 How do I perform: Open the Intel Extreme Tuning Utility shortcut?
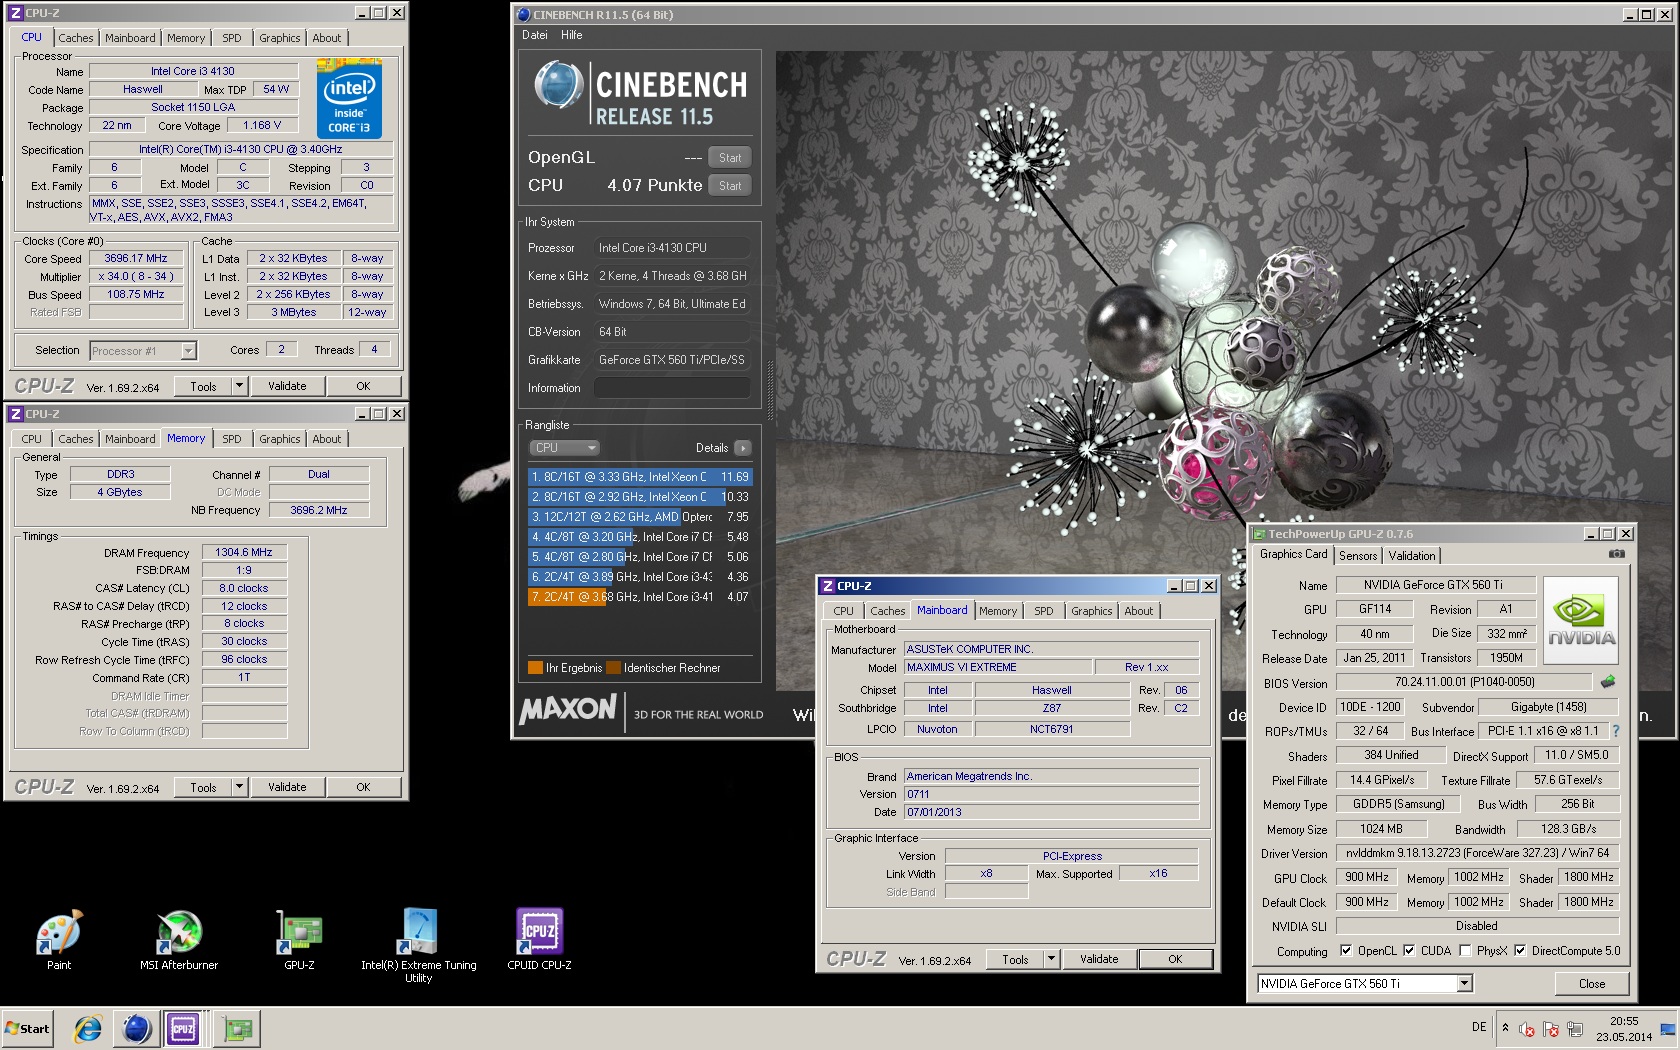click(x=419, y=945)
